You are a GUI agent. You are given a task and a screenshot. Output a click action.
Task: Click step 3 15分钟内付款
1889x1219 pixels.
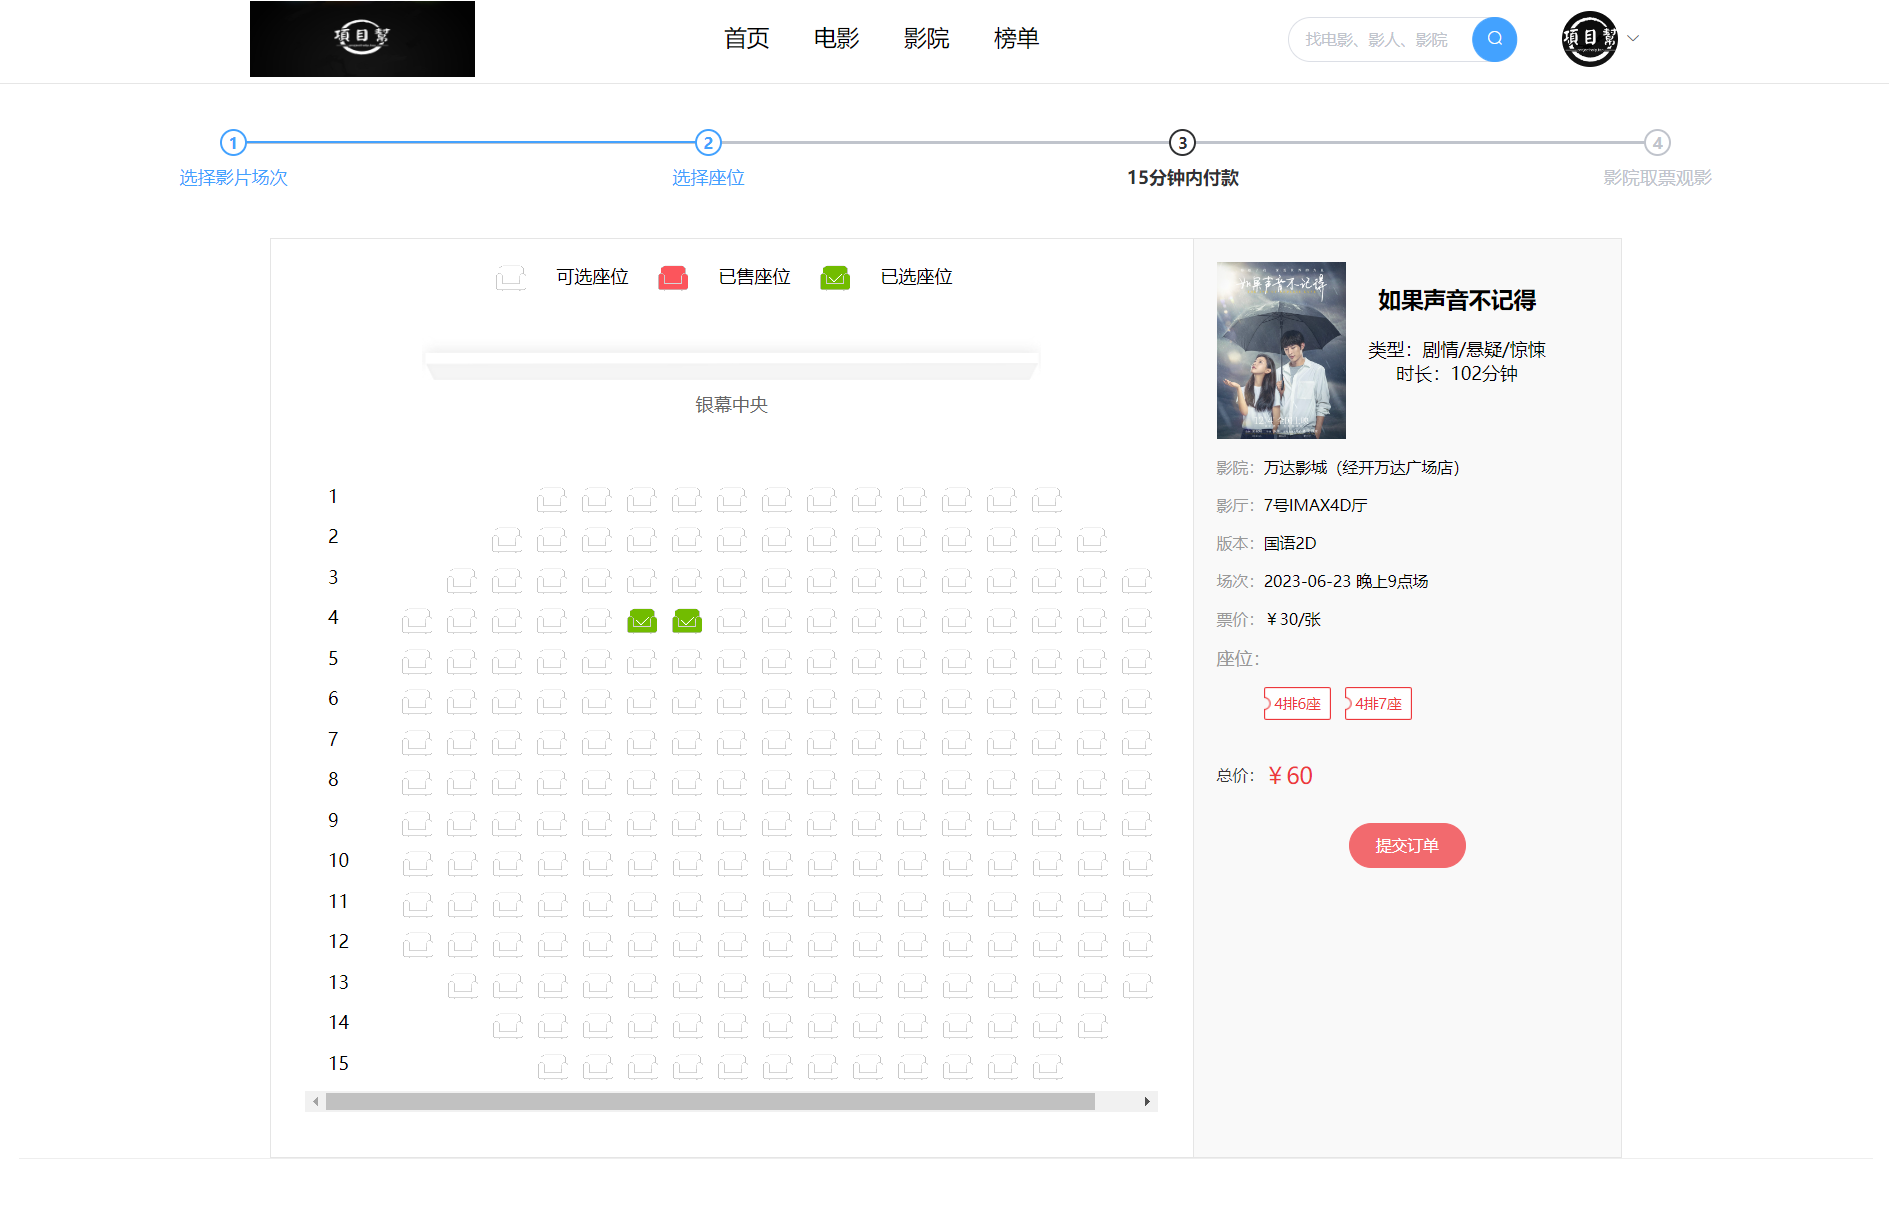[x=1182, y=160]
